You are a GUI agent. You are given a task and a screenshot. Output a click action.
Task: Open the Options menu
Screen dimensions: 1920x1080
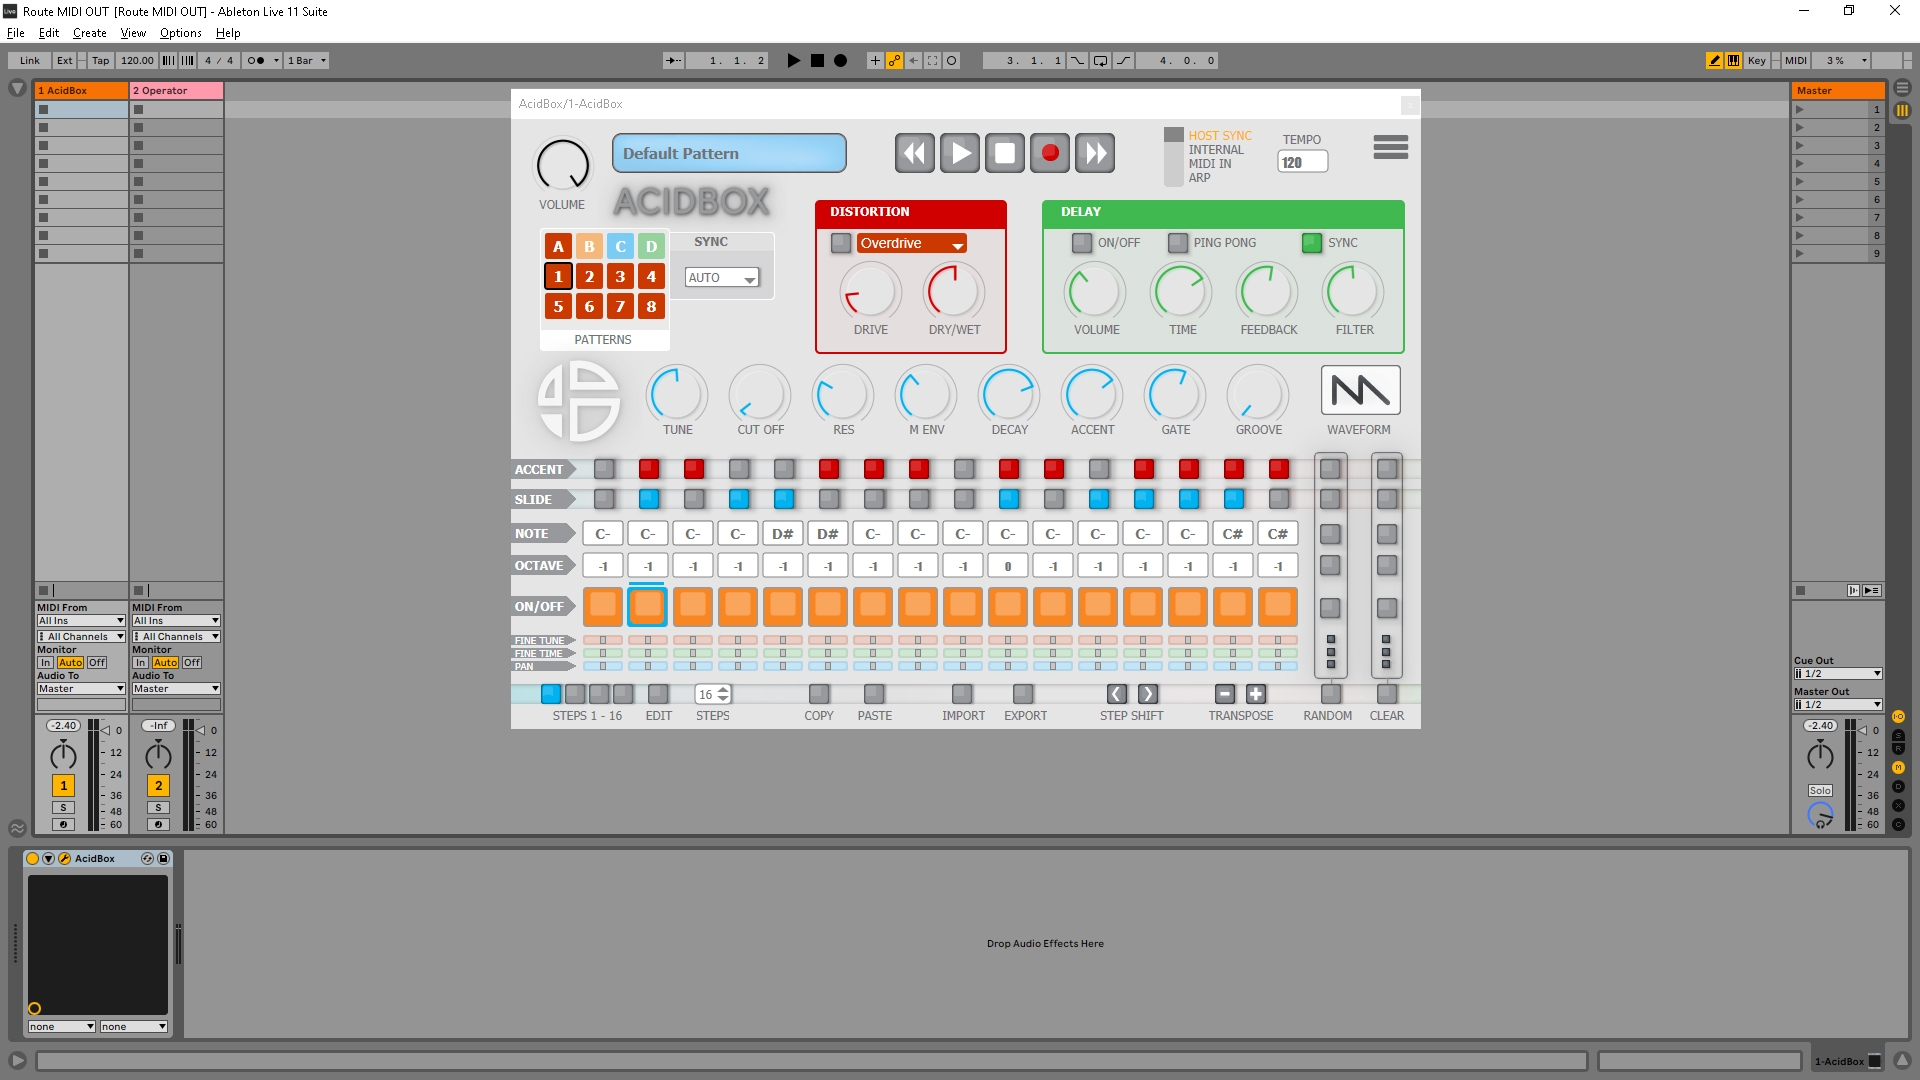click(x=181, y=33)
